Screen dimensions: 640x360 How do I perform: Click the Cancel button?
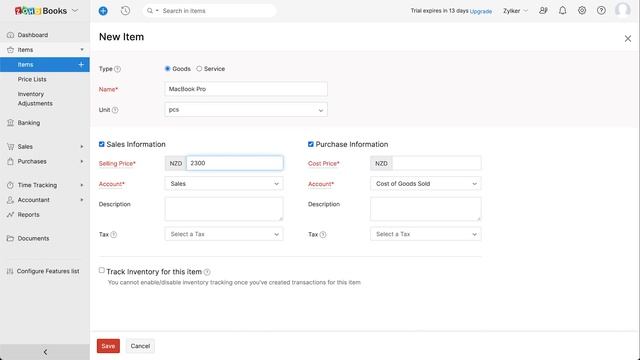(140, 346)
